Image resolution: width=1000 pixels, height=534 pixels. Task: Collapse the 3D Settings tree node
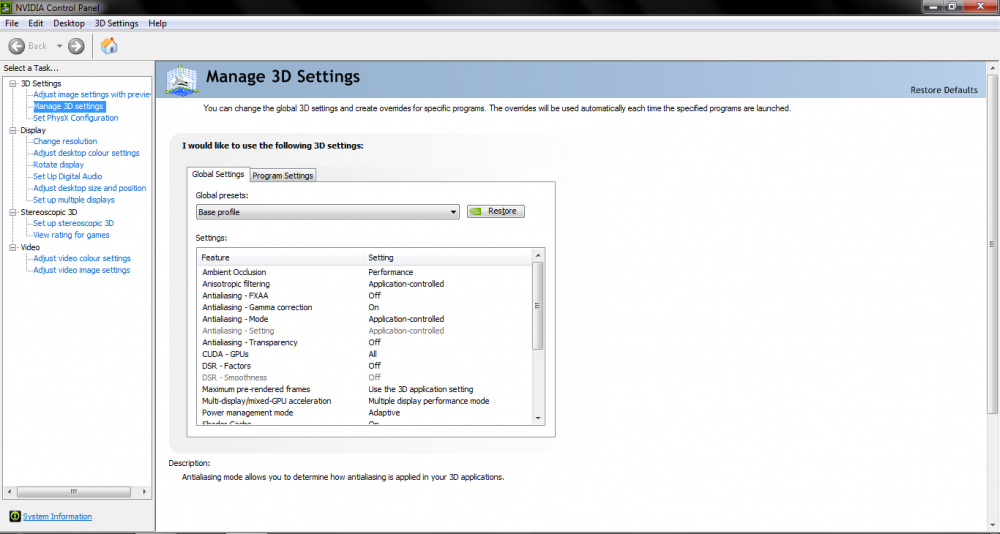(13, 84)
